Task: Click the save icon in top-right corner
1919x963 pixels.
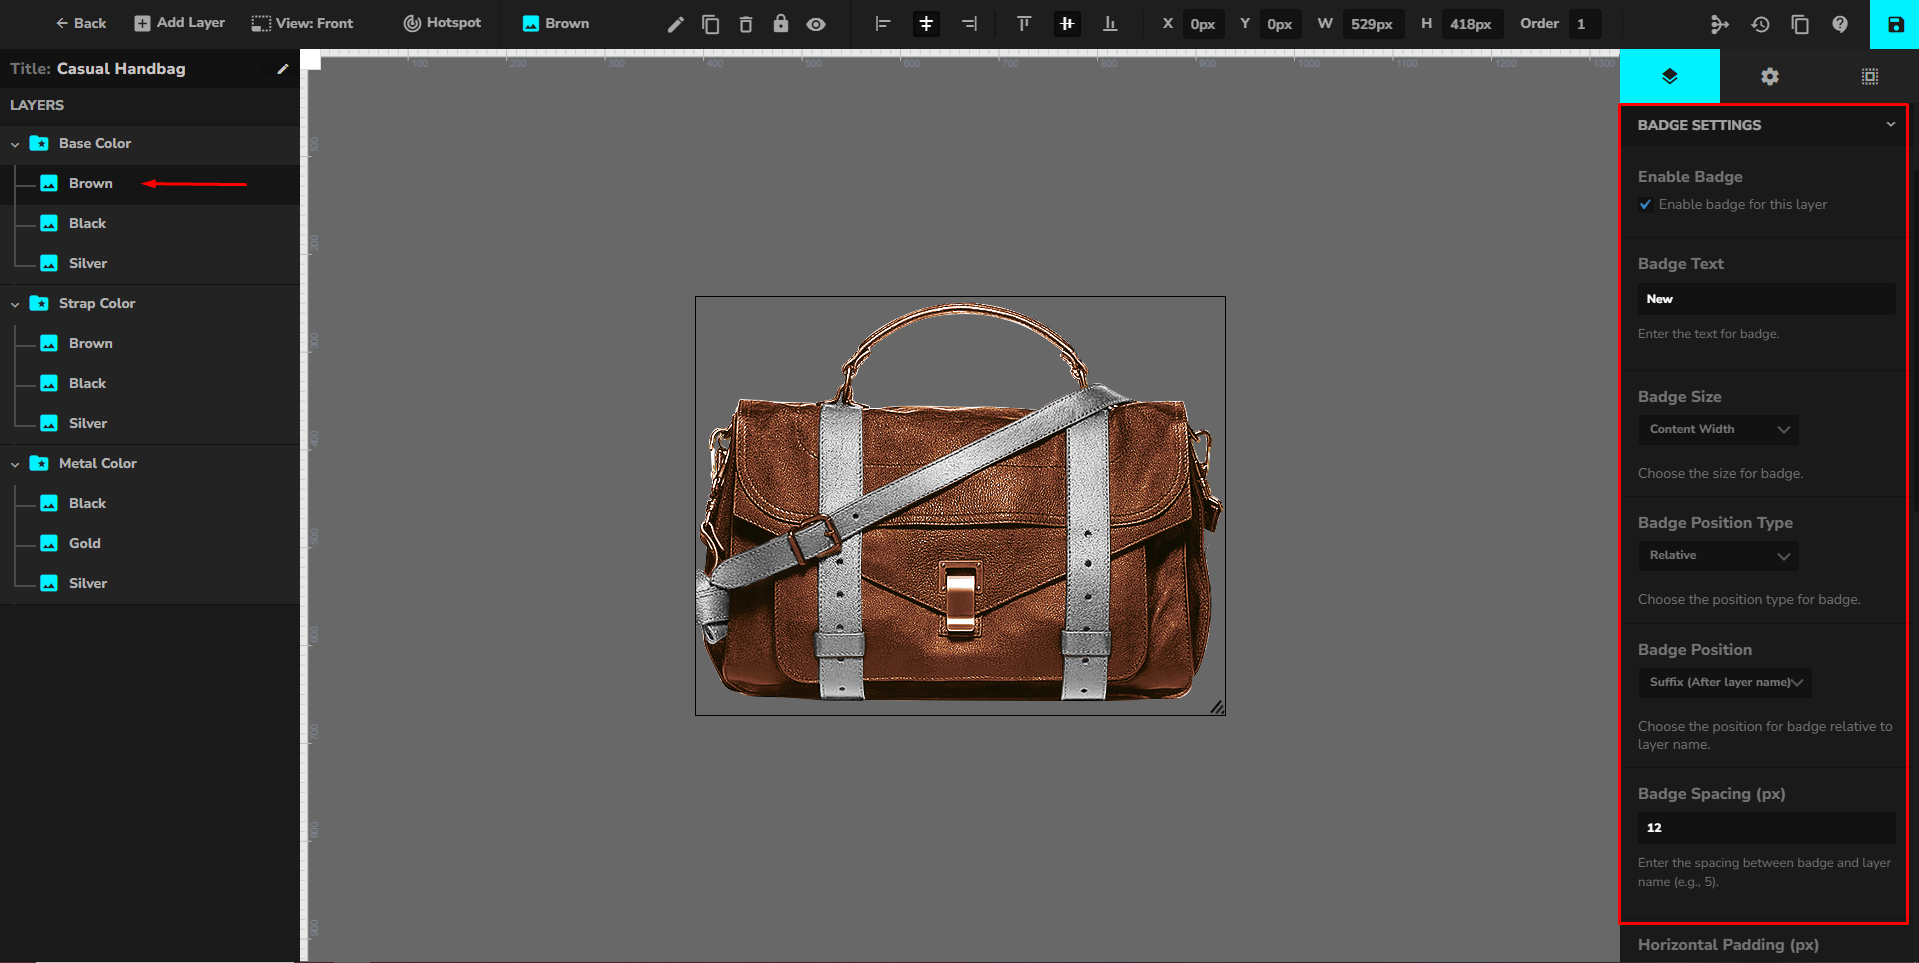Action: tap(1895, 24)
